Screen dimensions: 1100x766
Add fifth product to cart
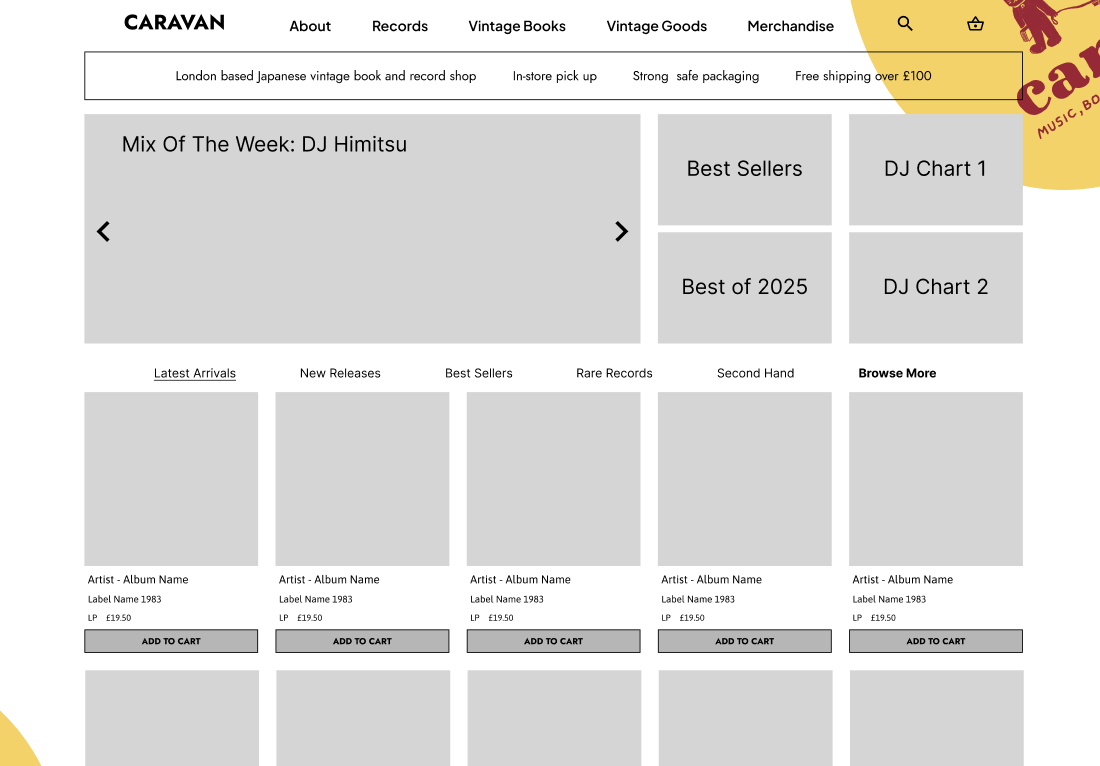click(936, 641)
